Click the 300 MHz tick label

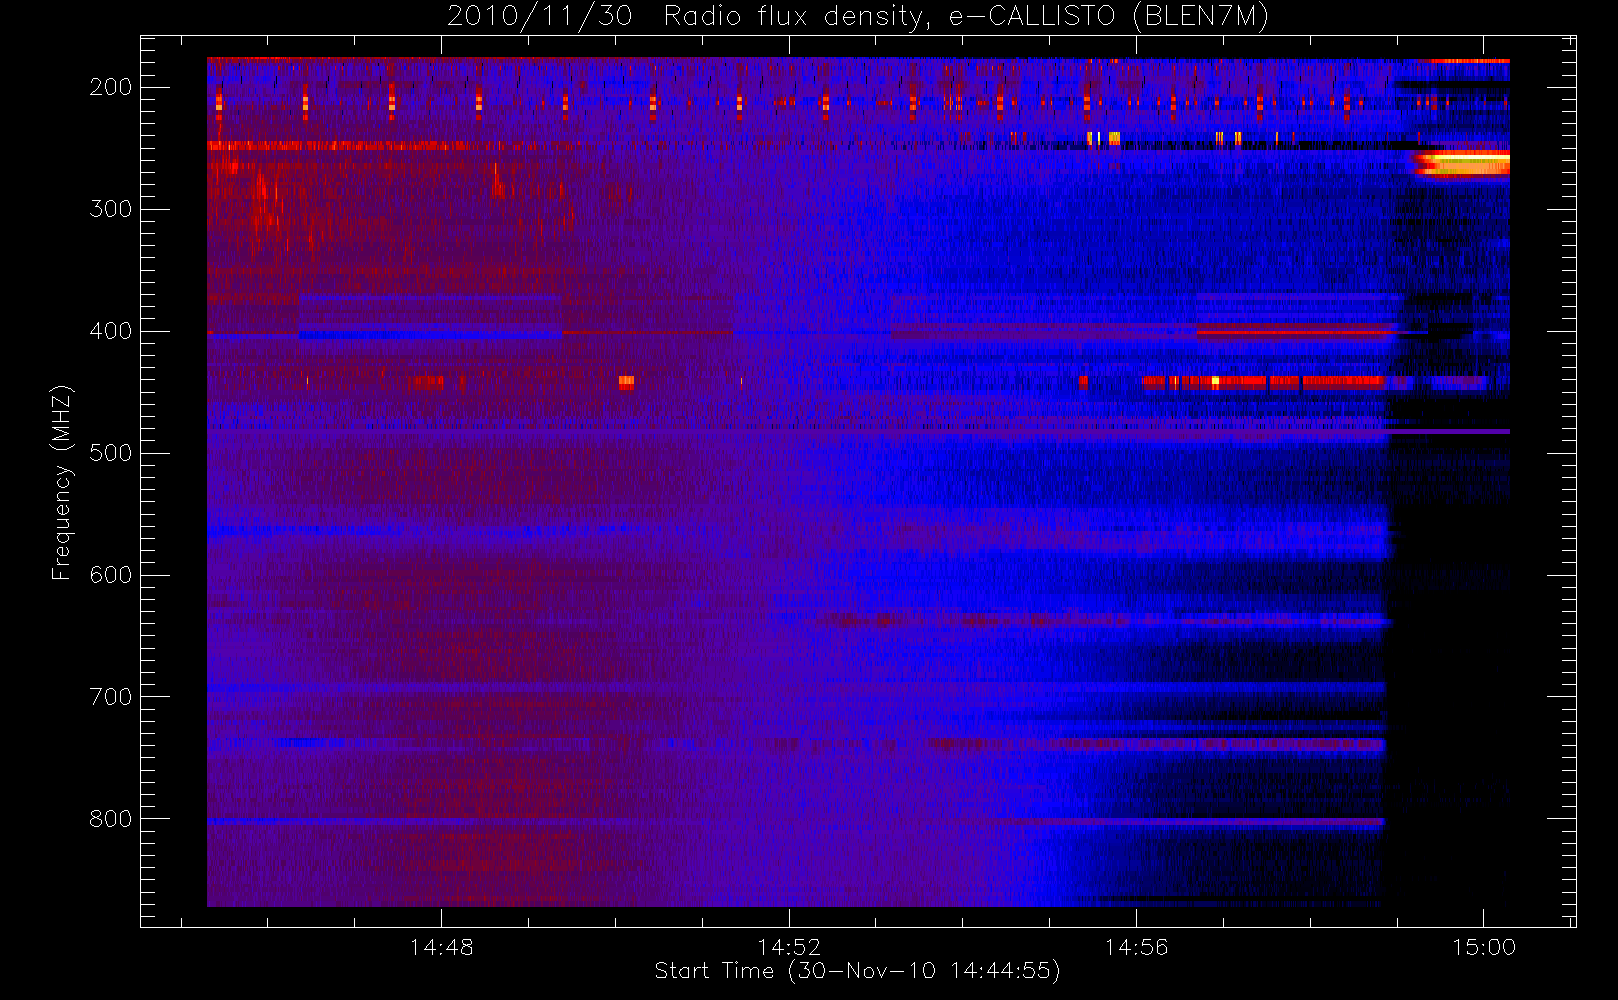click(x=110, y=209)
